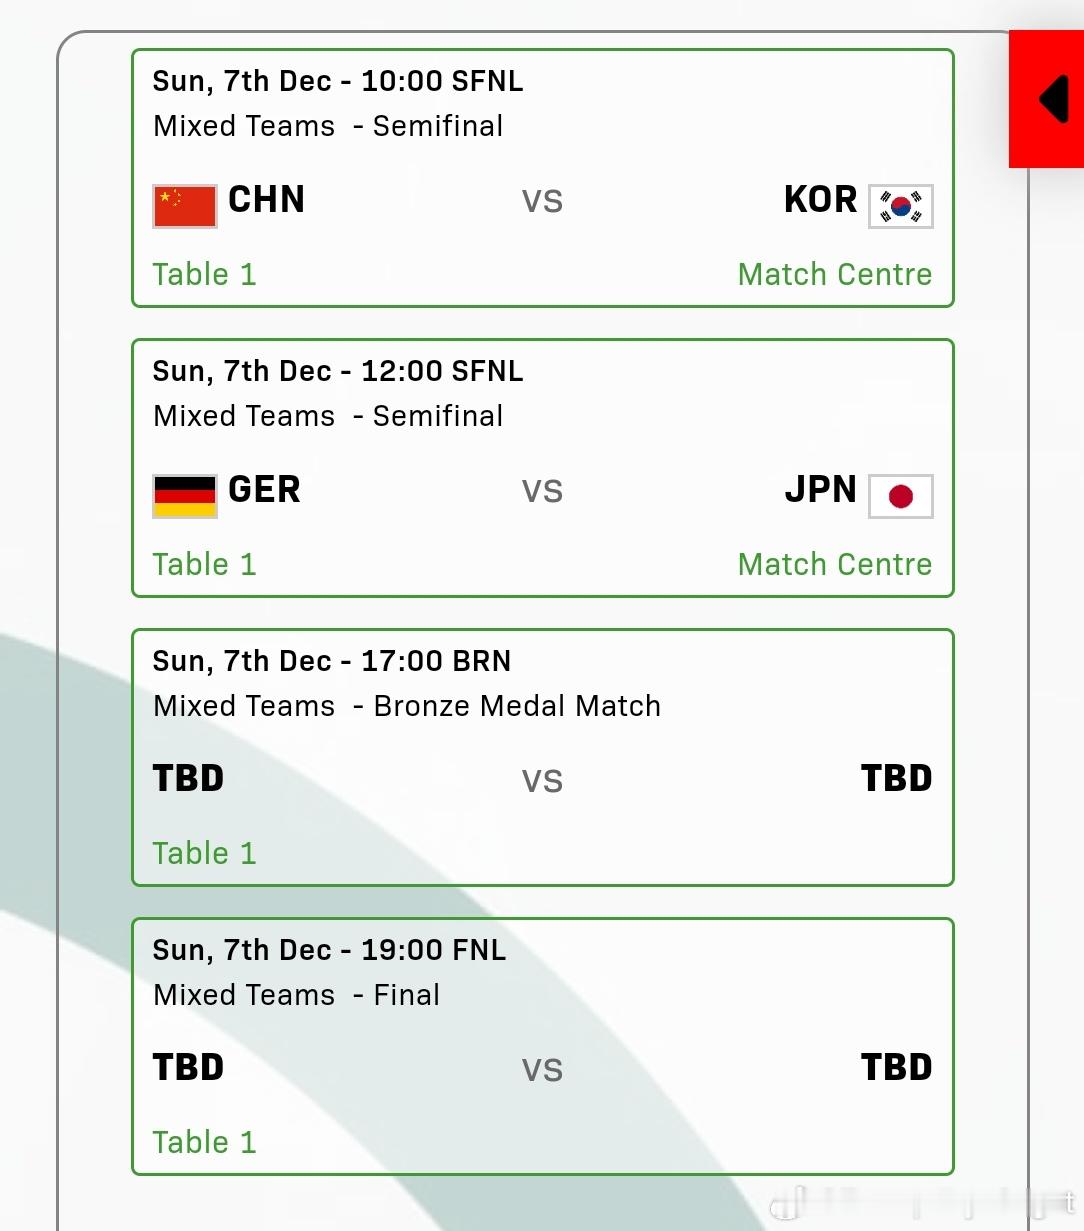Click the Japan flag icon
Viewport: 1084px width, 1231px height.
(901, 496)
